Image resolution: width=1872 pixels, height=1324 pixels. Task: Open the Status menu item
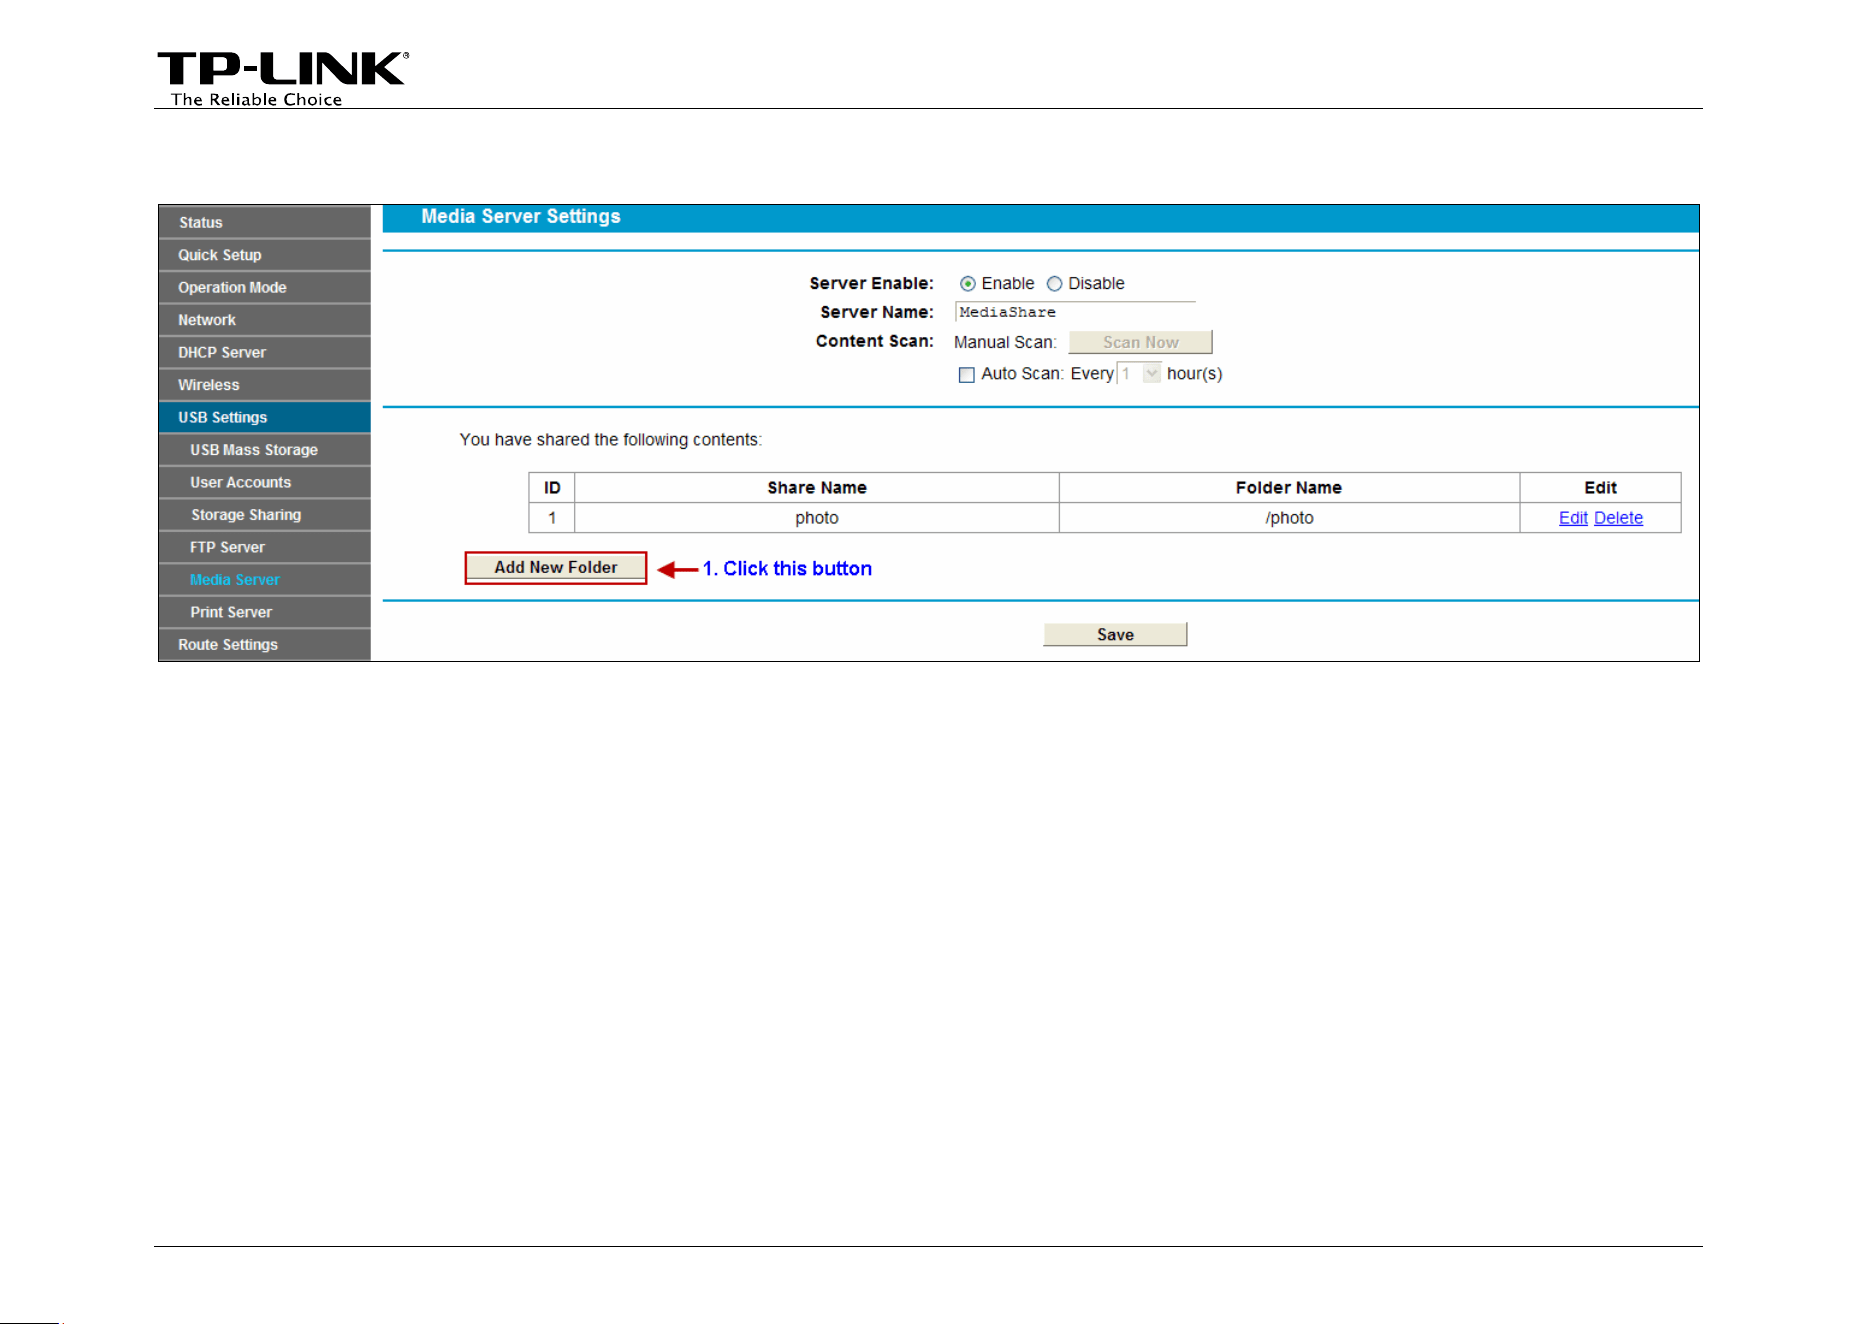coord(264,222)
